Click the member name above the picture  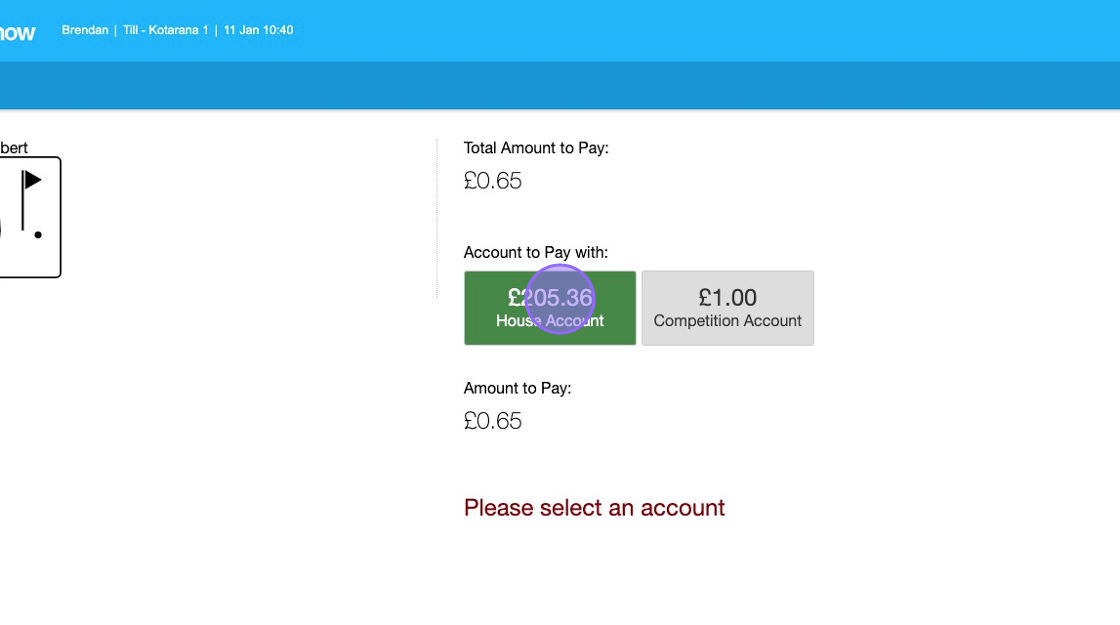tap(14, 148)
